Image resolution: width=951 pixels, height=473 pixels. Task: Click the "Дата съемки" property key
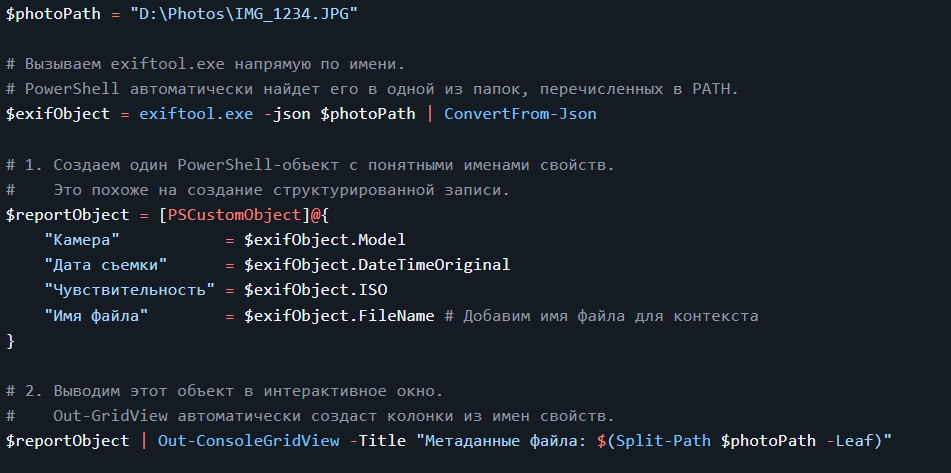point(105,265)
